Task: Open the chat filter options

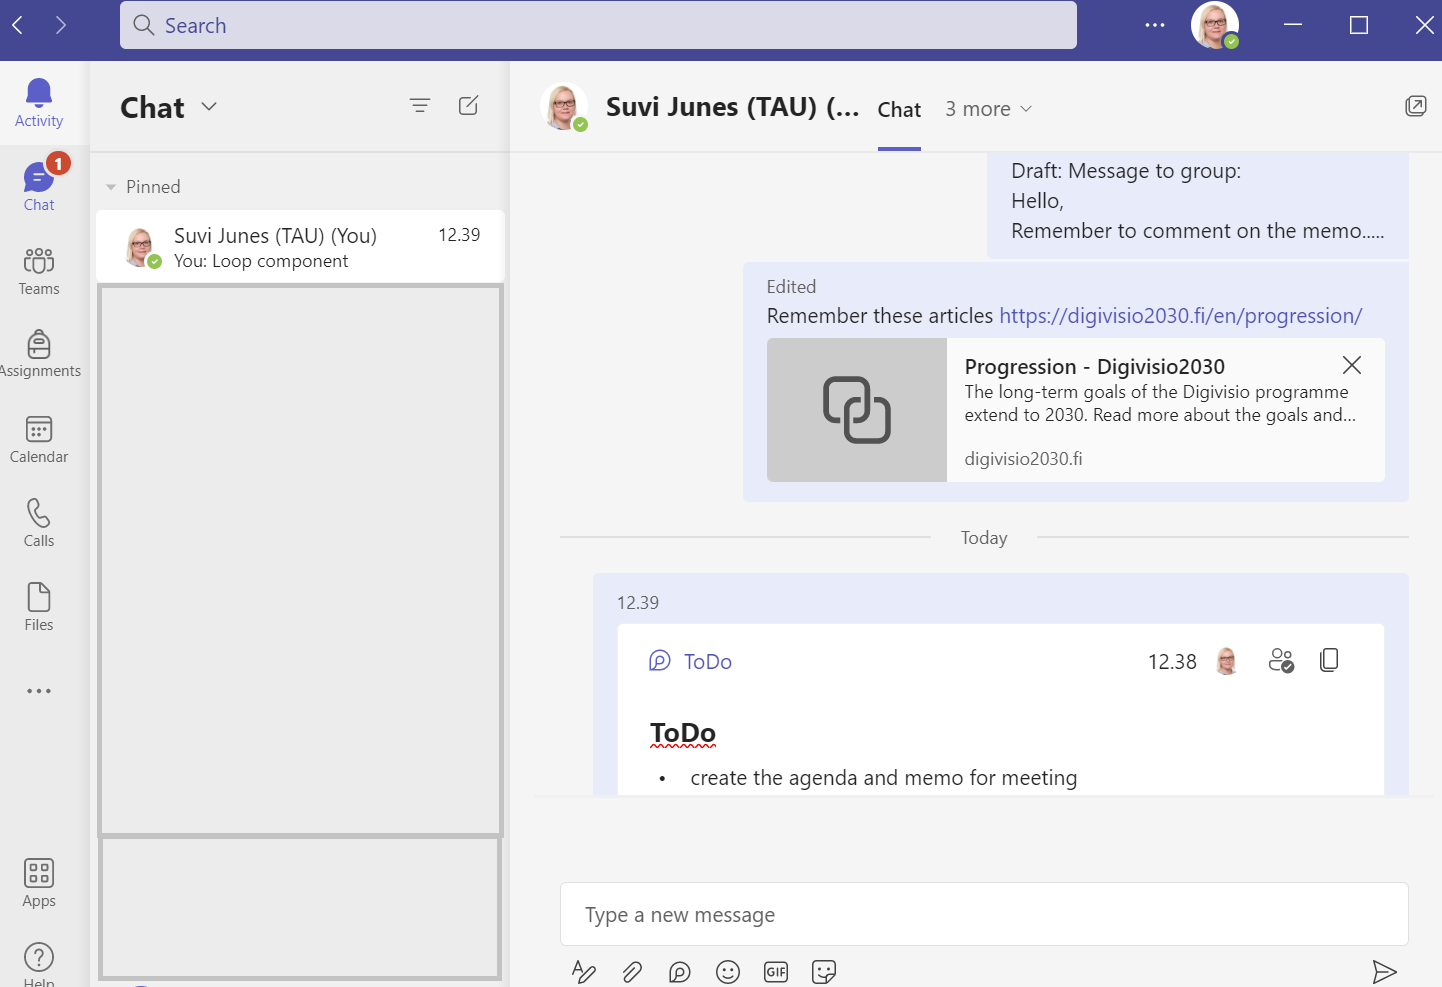Action: [420, 105]
